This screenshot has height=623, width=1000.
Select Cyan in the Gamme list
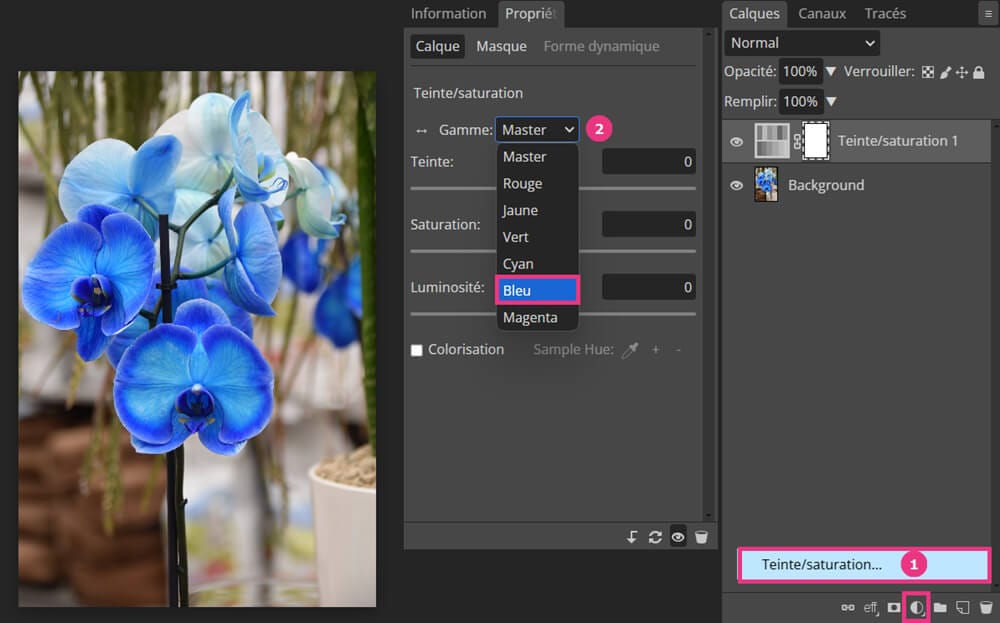tap(537, 264)
